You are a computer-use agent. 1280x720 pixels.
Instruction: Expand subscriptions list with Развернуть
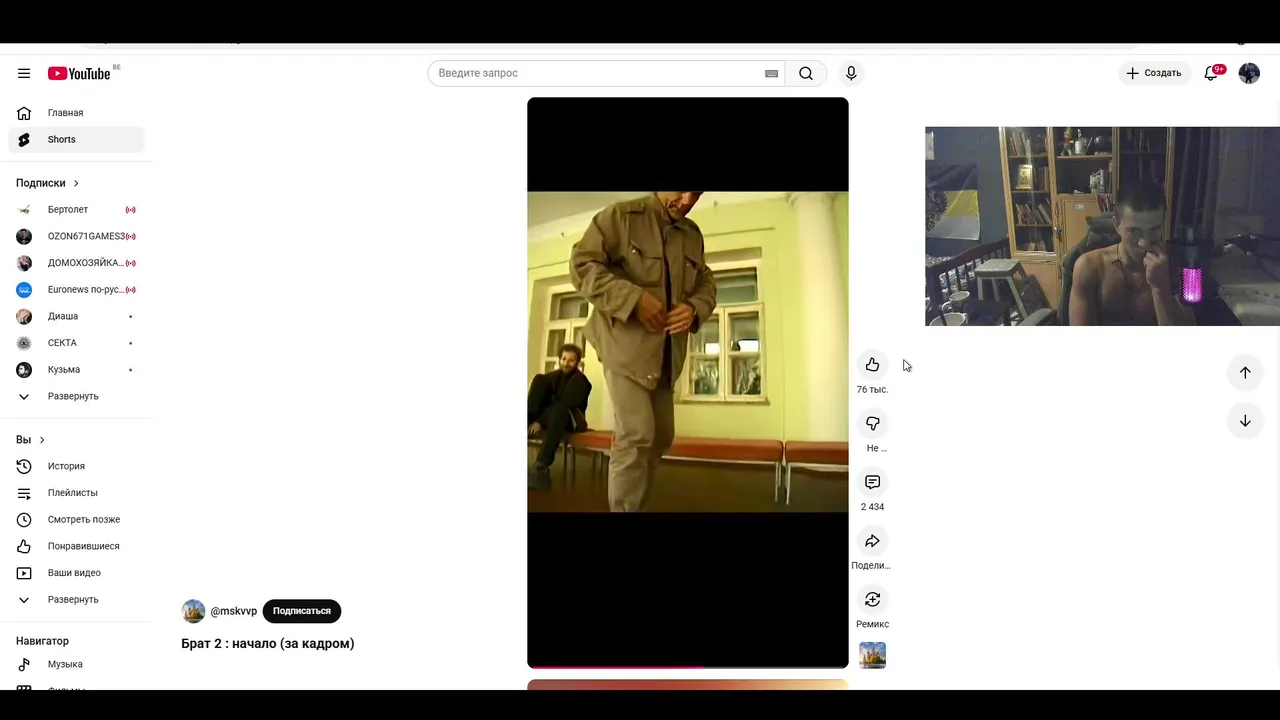point(76,396)
